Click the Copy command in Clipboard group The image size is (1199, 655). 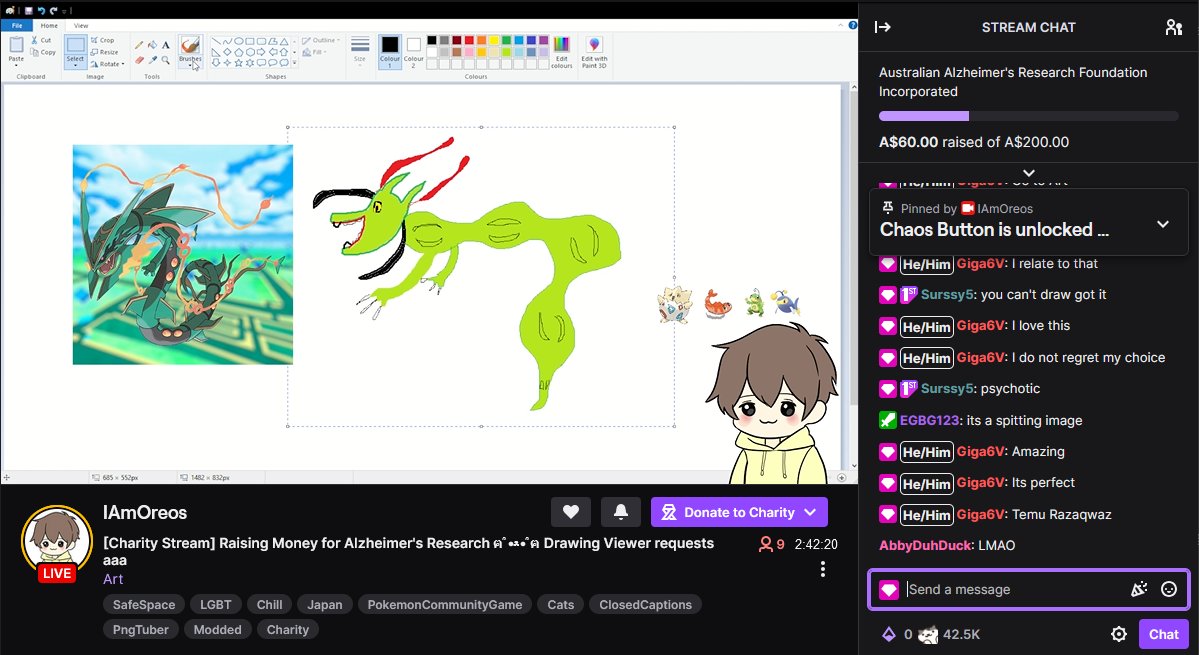click(x=43, y=52)
